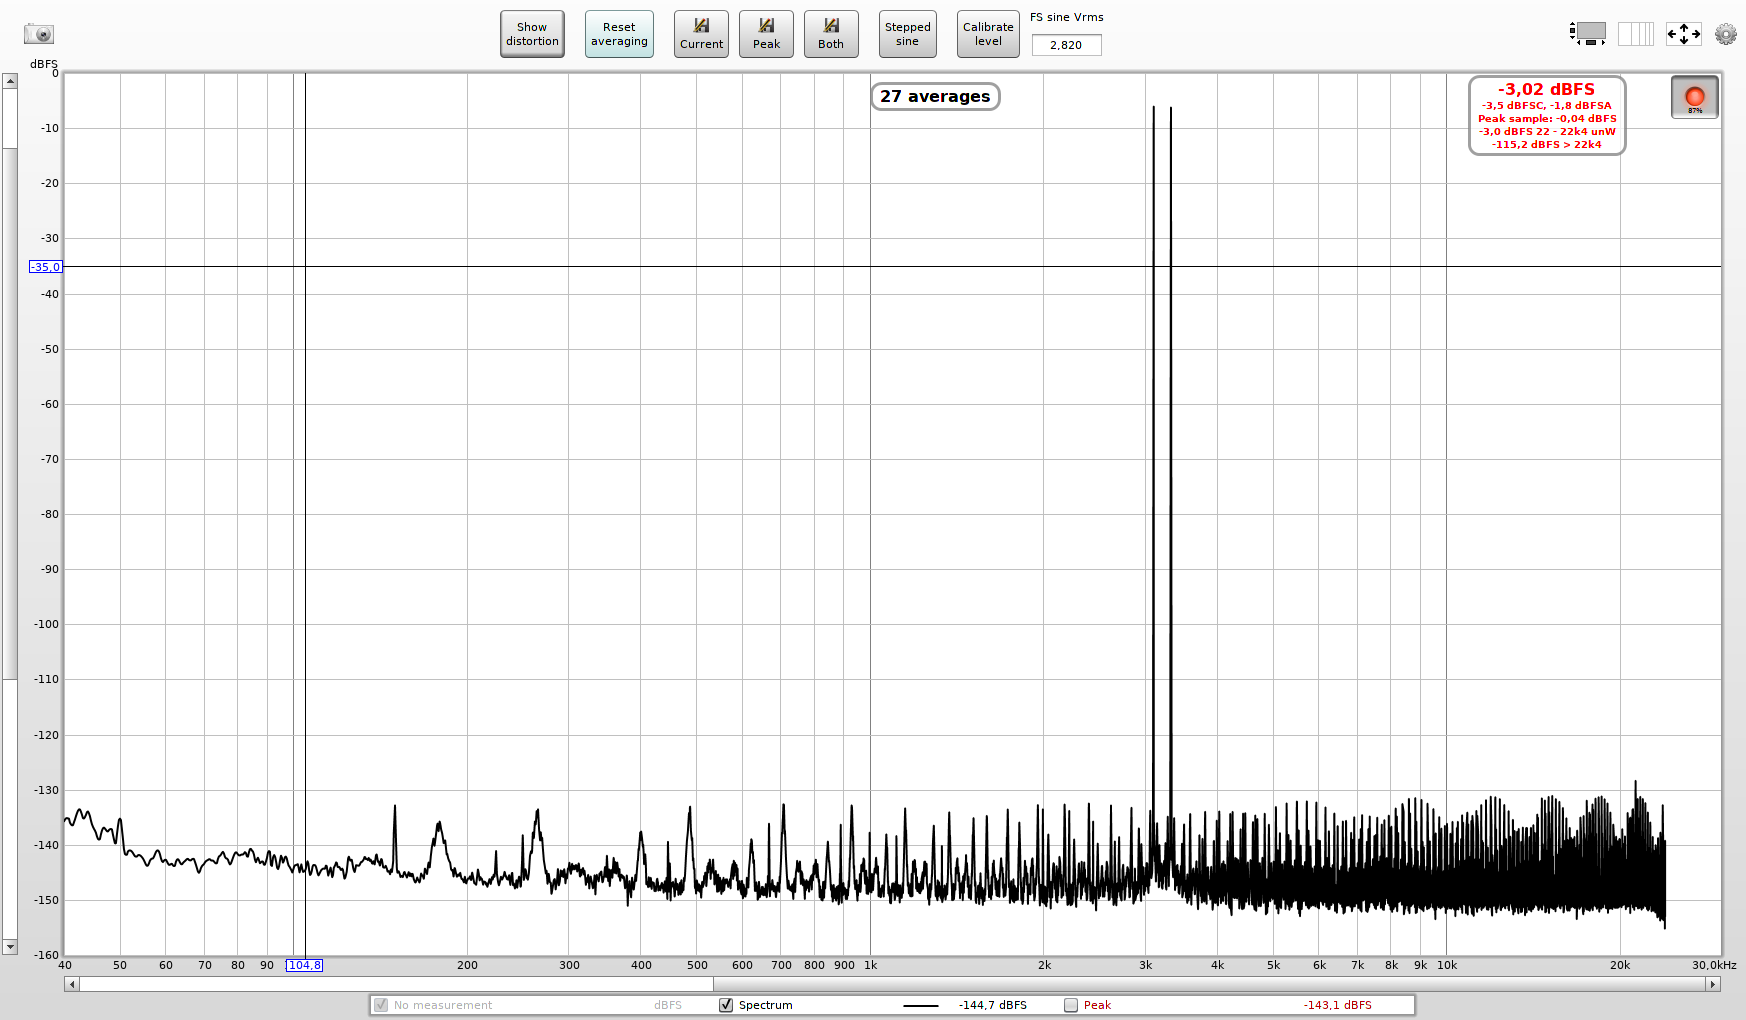Click the vertical scrollbar down arrow

coord(10,946)
